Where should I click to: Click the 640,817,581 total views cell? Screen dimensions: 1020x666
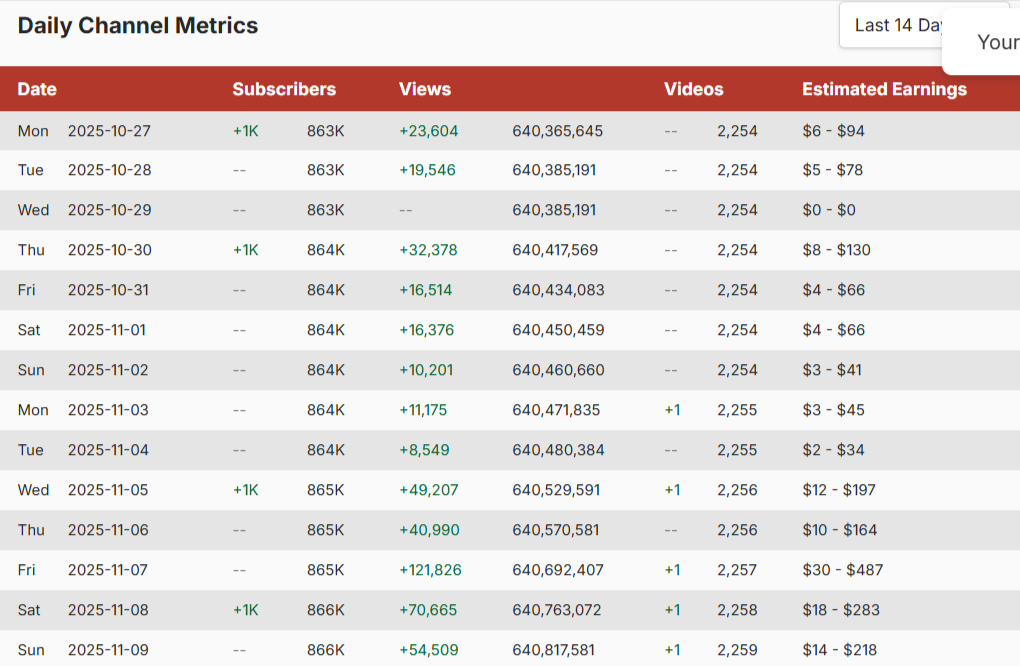(558, 650)
